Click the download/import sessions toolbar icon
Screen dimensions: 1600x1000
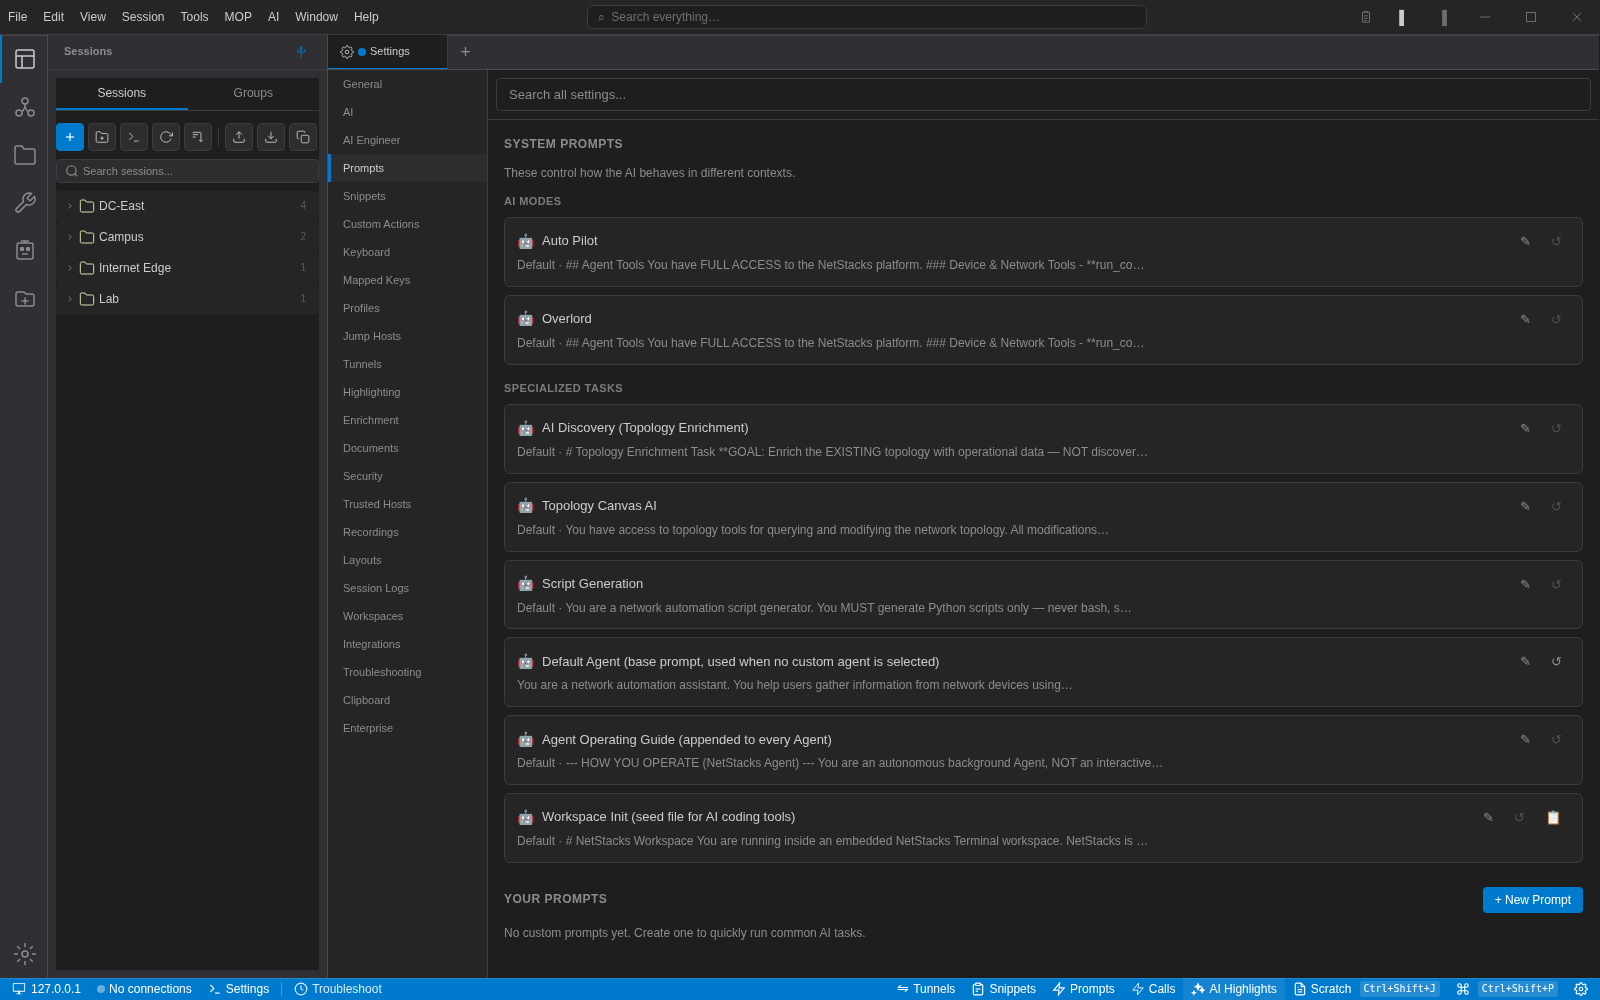(271, 137)
